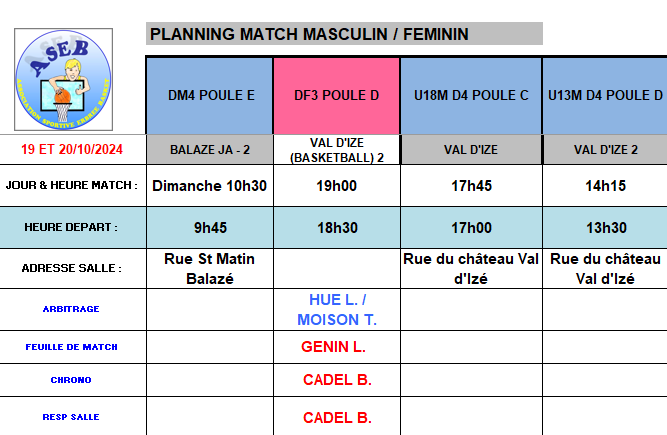Click the VAL D'IZE (BASKETBALL) 2 cell

(336, 150)
